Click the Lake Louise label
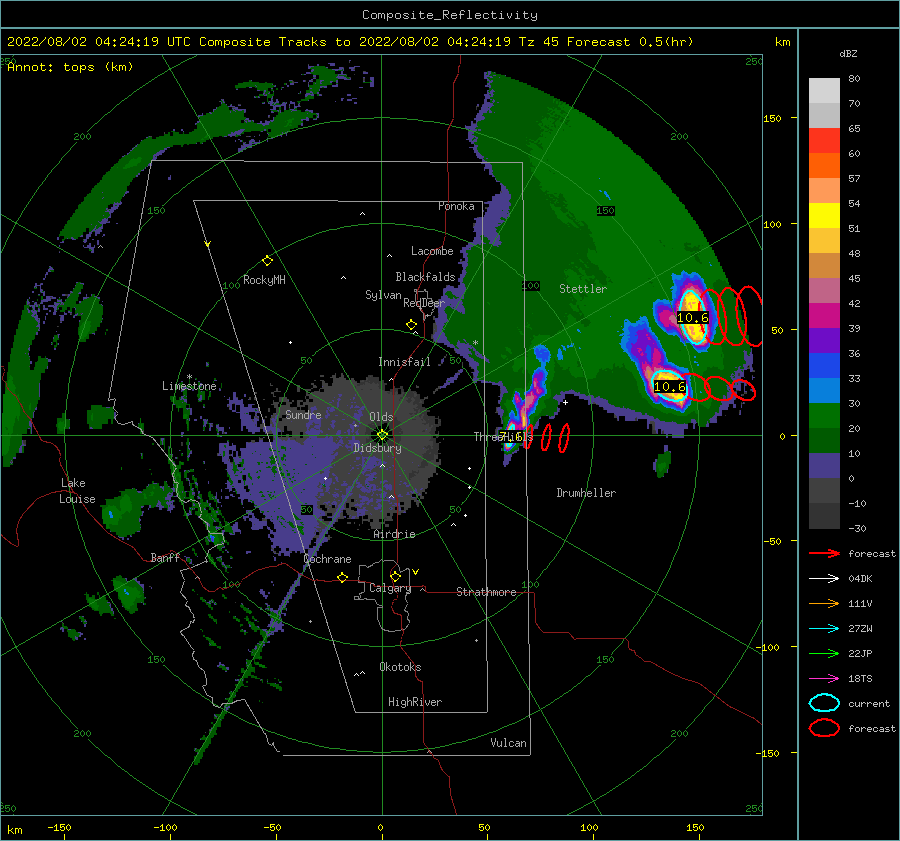The height and width of the screenshot is (841, 900). click(x=78, y=491)
